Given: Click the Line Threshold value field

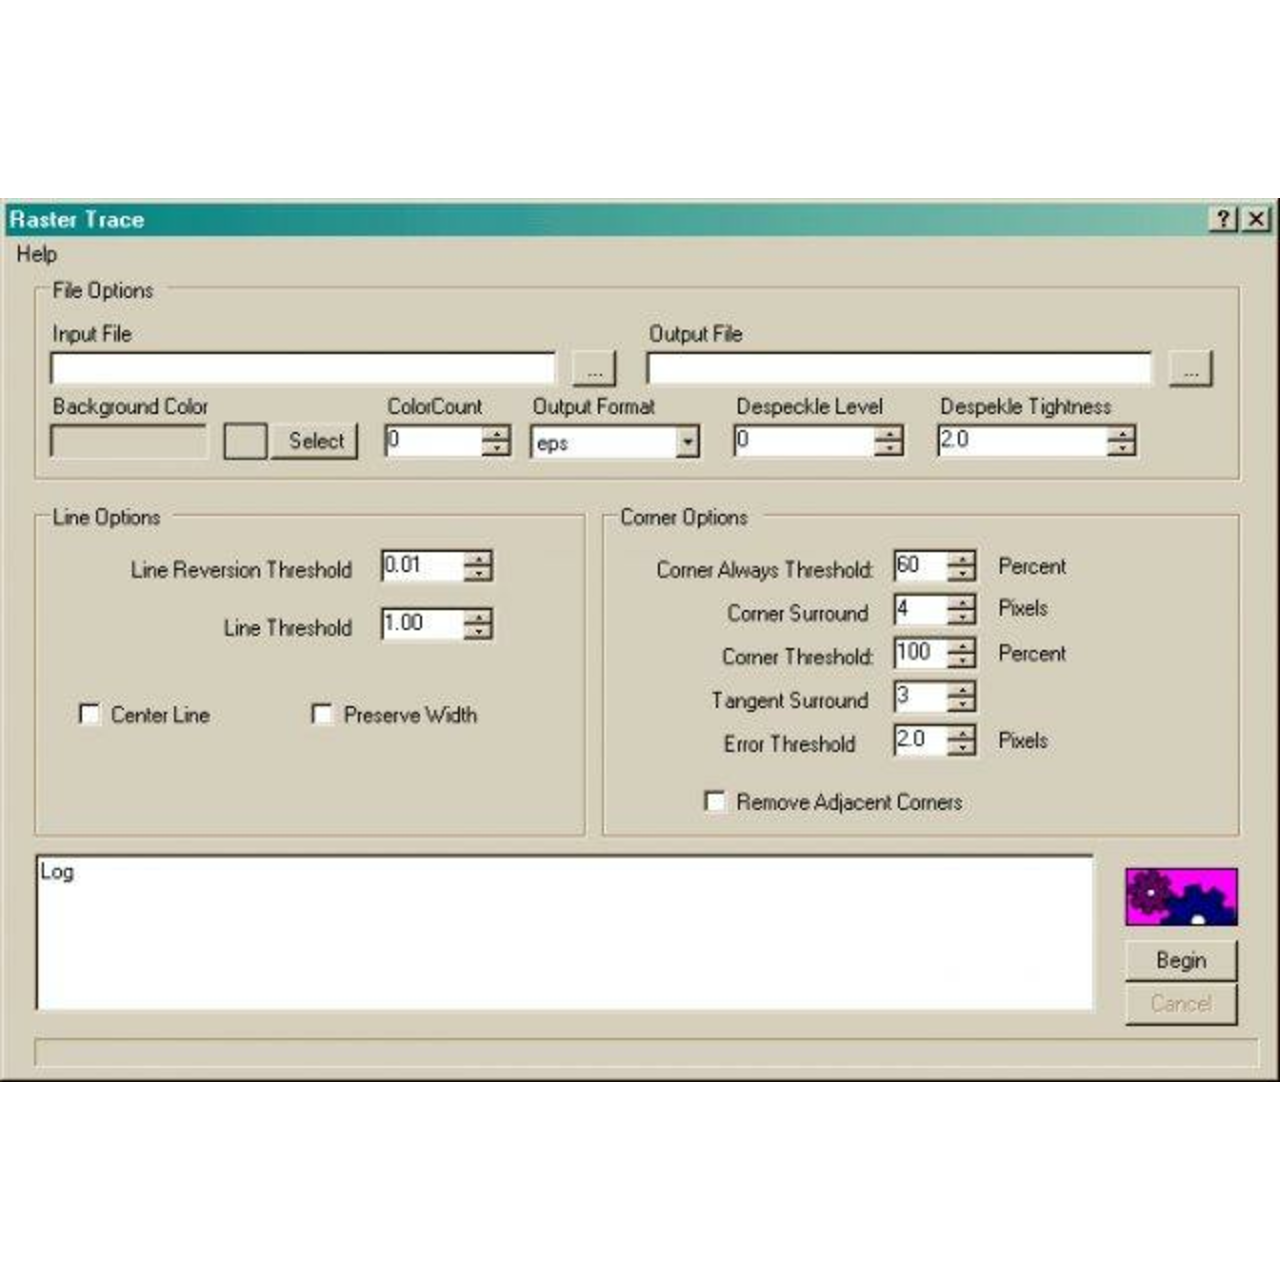Looking at the screenshot, I should click(x=422, y=624).
